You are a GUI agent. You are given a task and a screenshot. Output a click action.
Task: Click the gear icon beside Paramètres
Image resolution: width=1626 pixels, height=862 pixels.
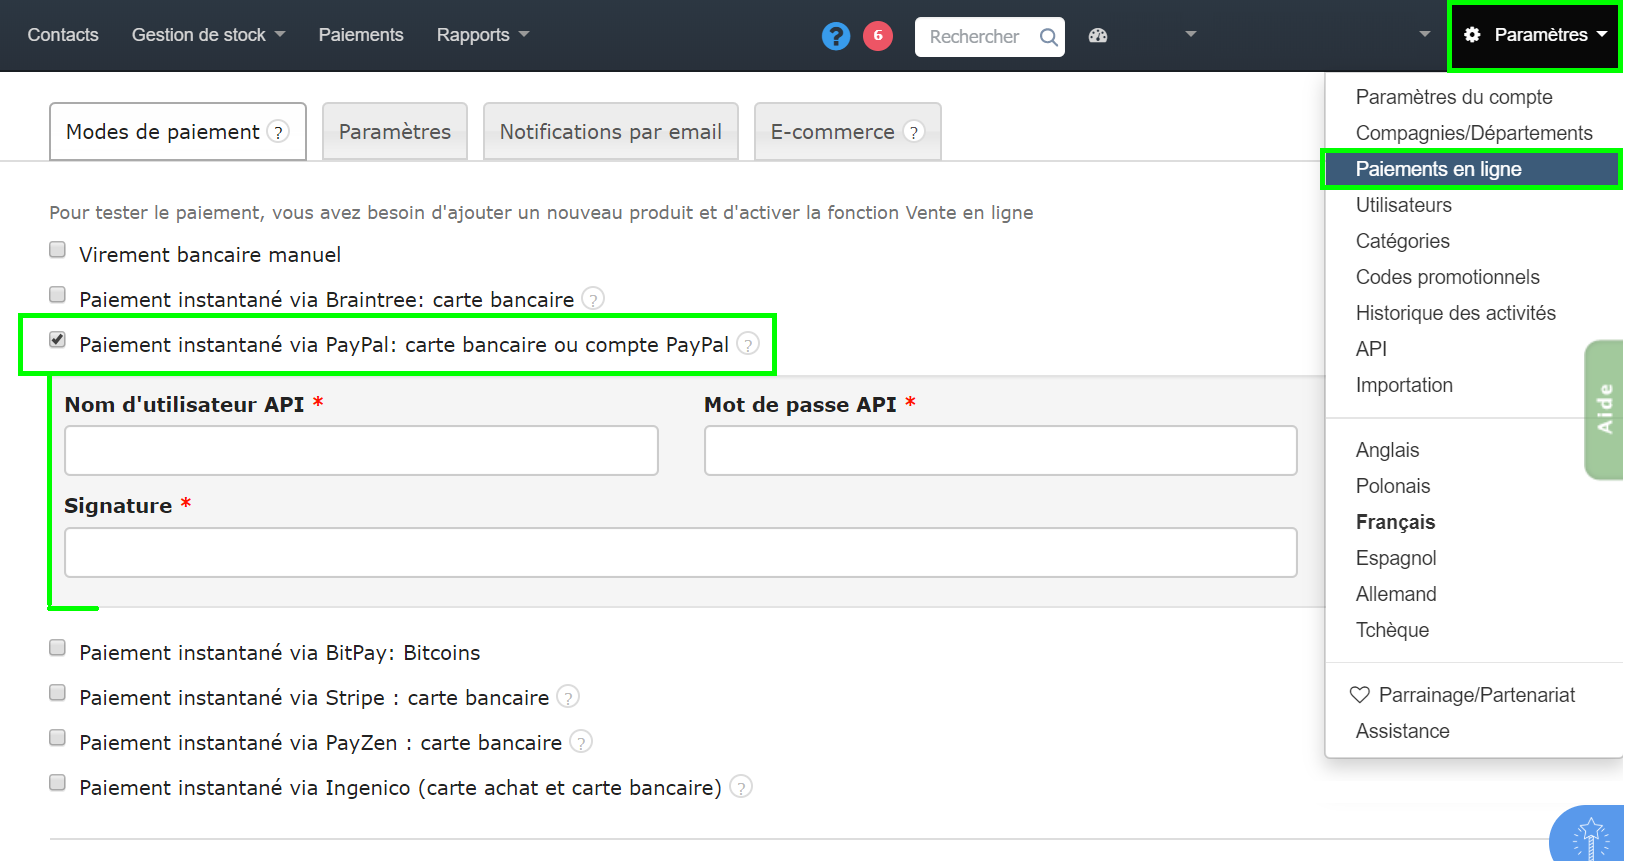tap(1472, 35)
